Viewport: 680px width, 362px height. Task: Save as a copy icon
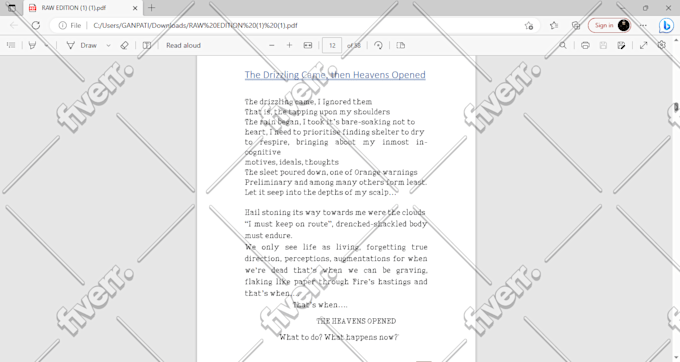click(x=621, y=45)
